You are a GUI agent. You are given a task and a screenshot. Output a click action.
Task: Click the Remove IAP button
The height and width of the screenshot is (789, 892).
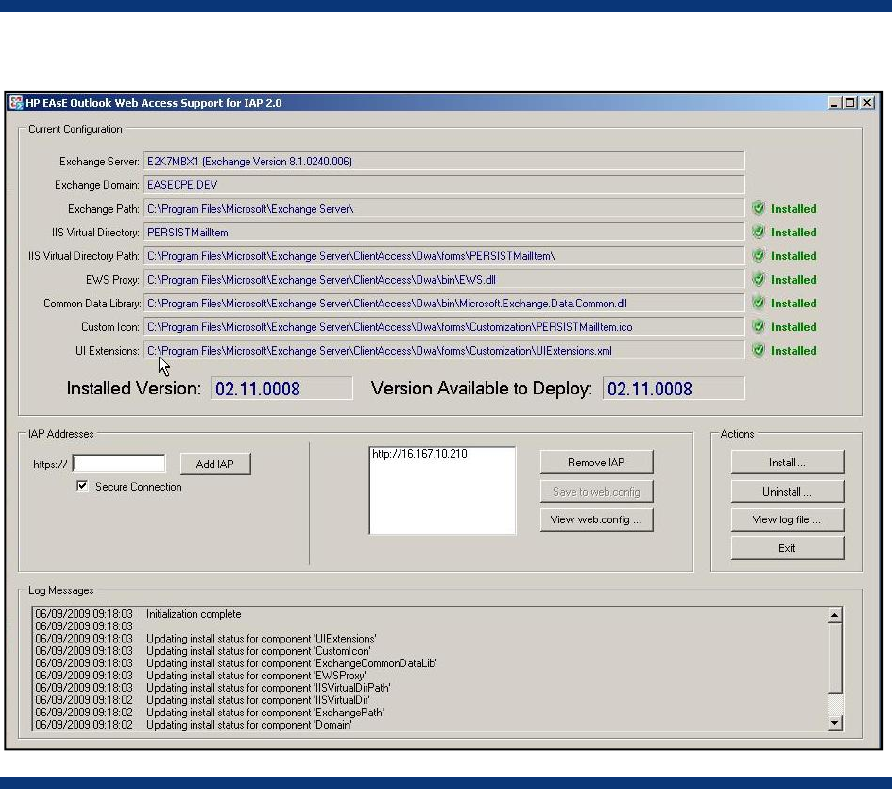click(596, 462)
